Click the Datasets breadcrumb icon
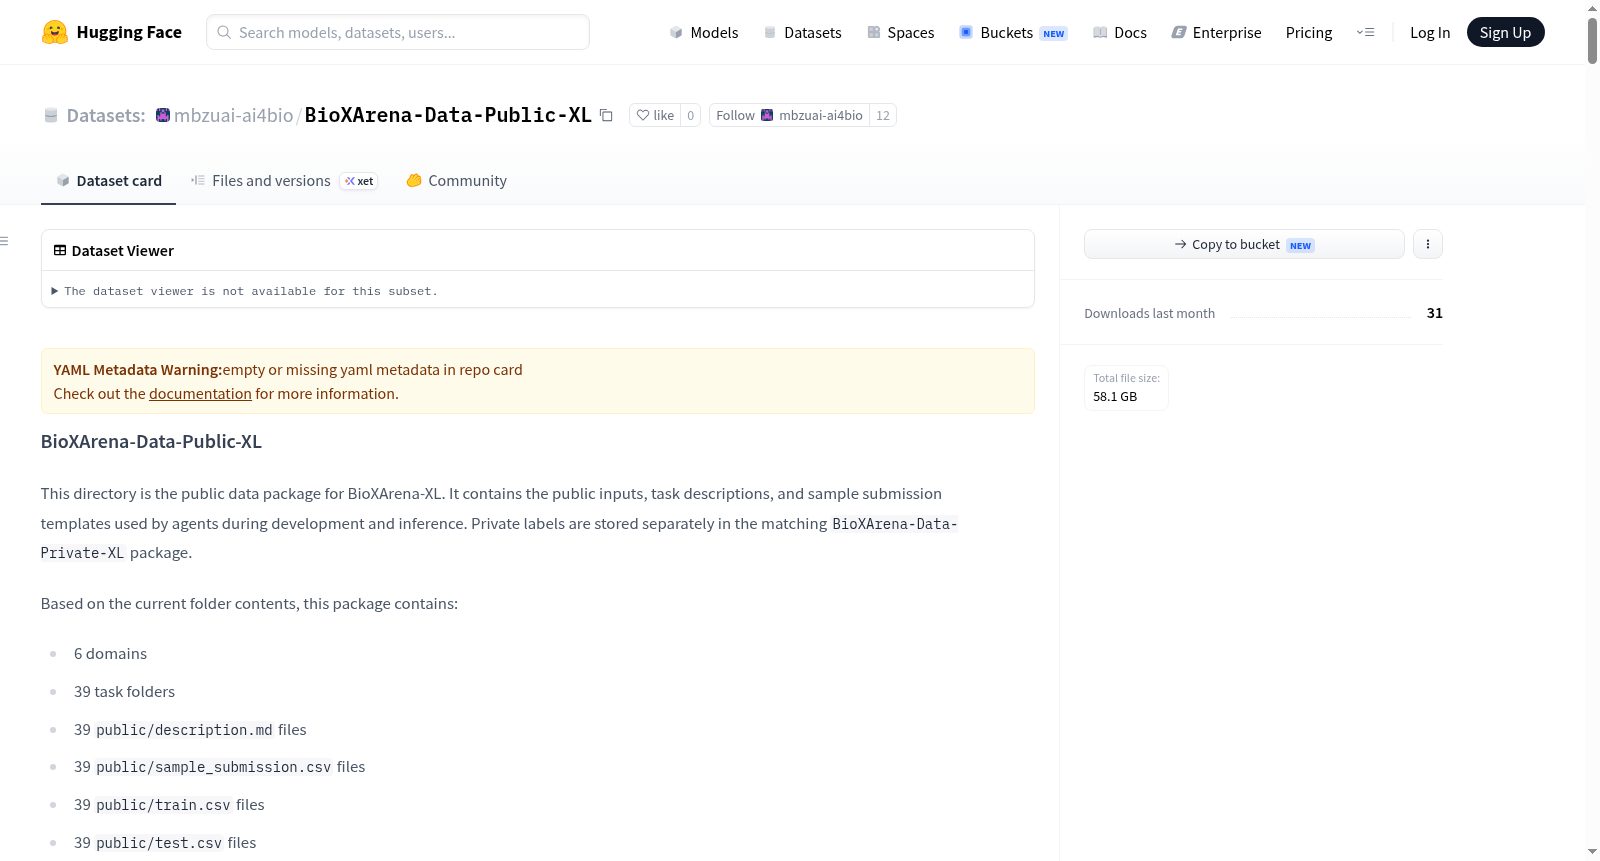Screen dimensions: 1600x861 coord(51,116)
